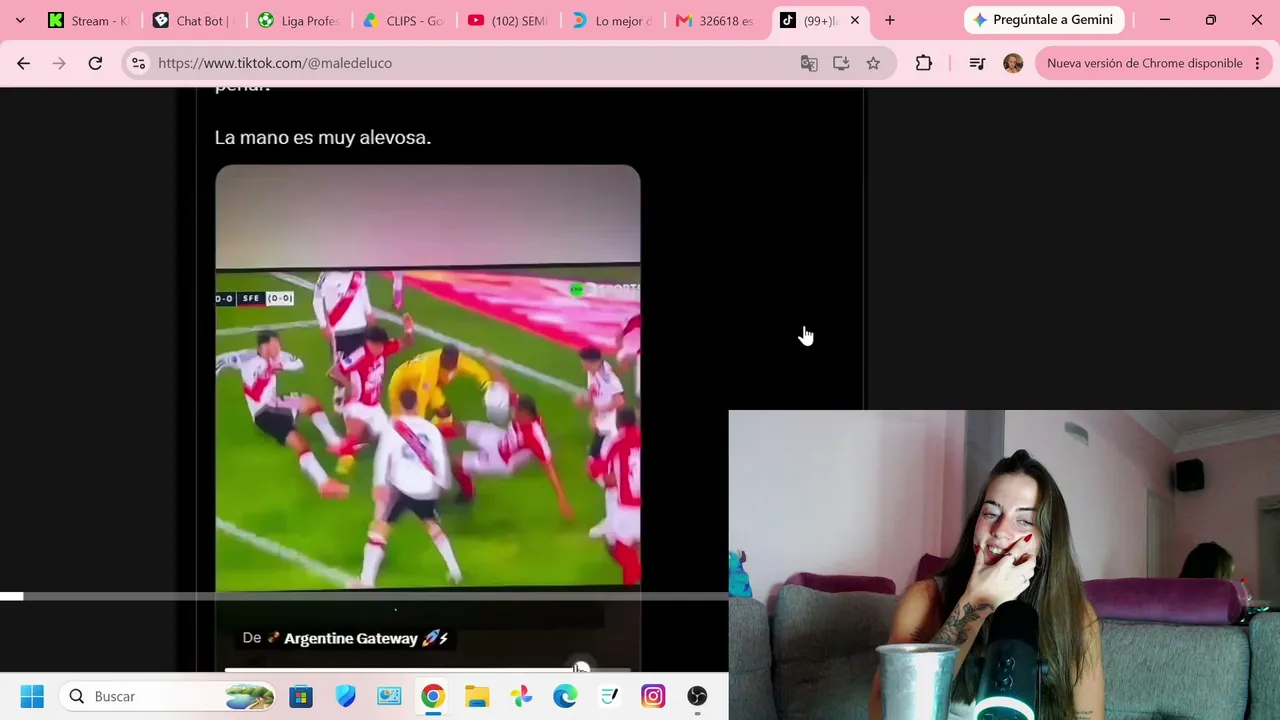
Task: Open a new tab with plus button
Action: 889,20
